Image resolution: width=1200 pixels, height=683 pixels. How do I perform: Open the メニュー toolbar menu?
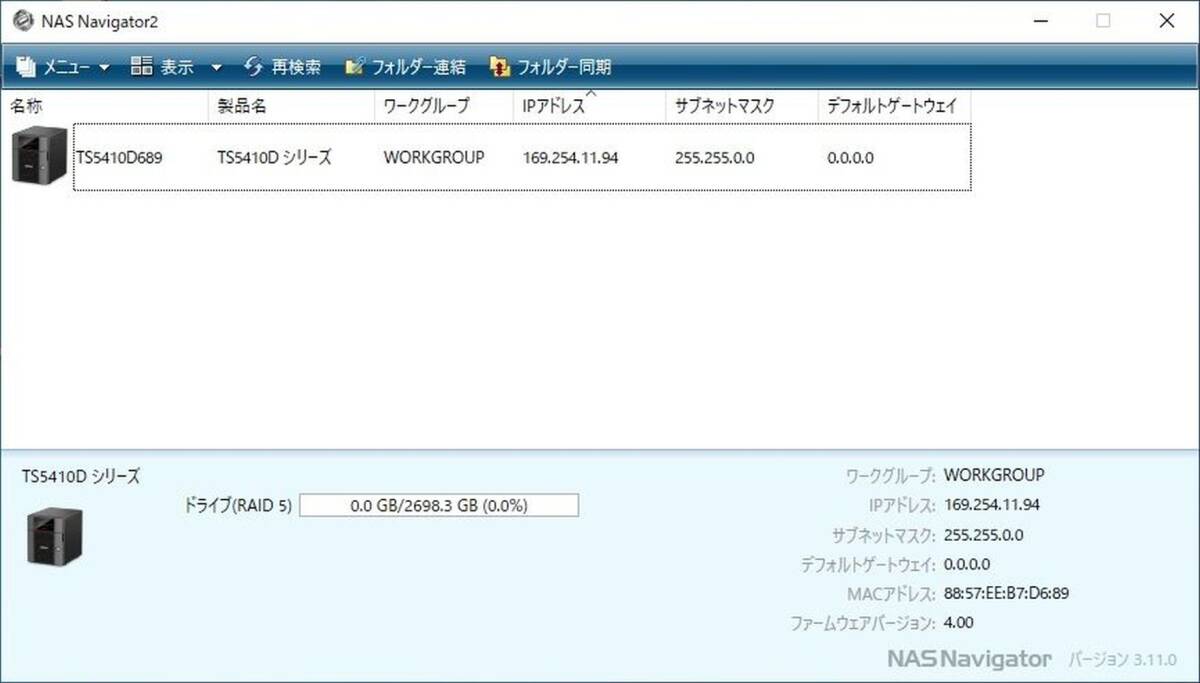pyautogui.click(x=63, y=67)
